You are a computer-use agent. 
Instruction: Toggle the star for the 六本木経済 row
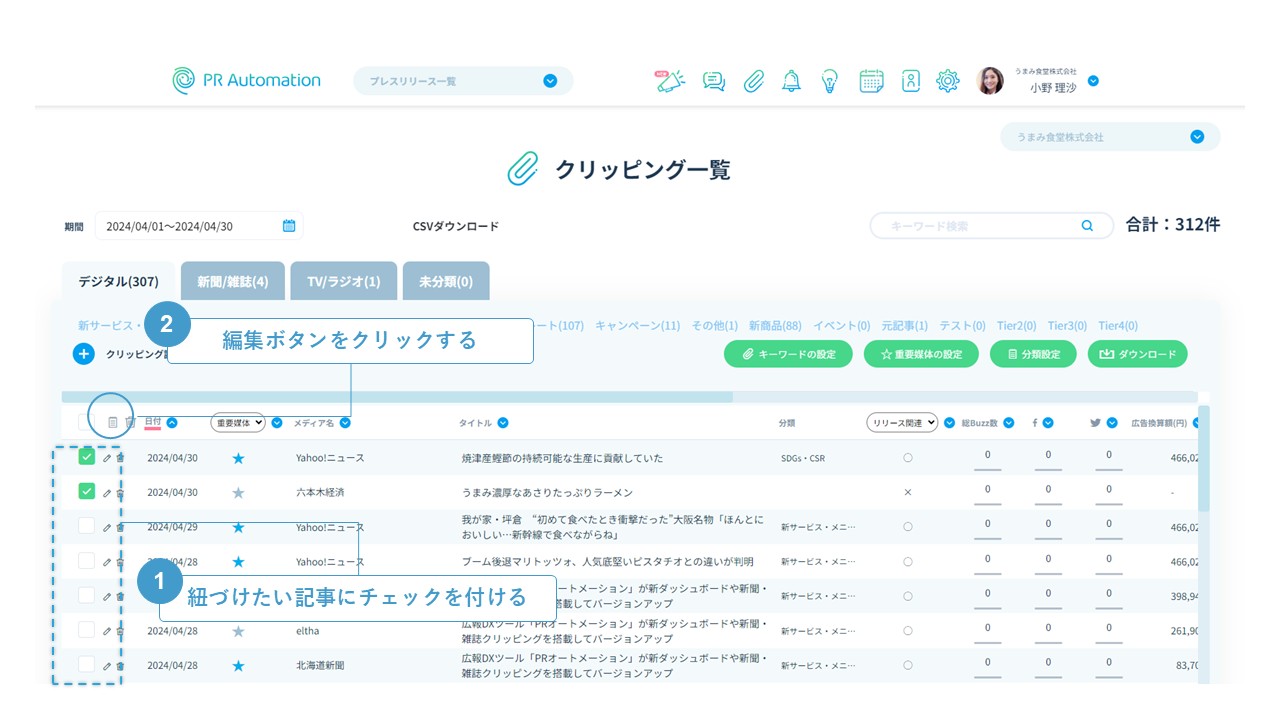(x=238, y=493)
